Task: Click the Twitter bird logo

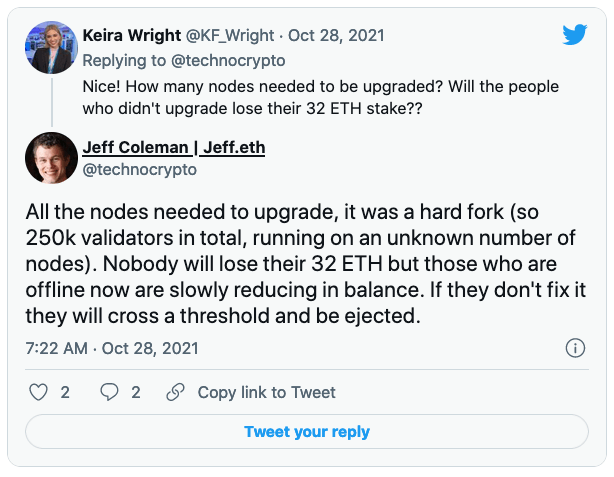Action: pyautogui.click(x=574, y=34)
